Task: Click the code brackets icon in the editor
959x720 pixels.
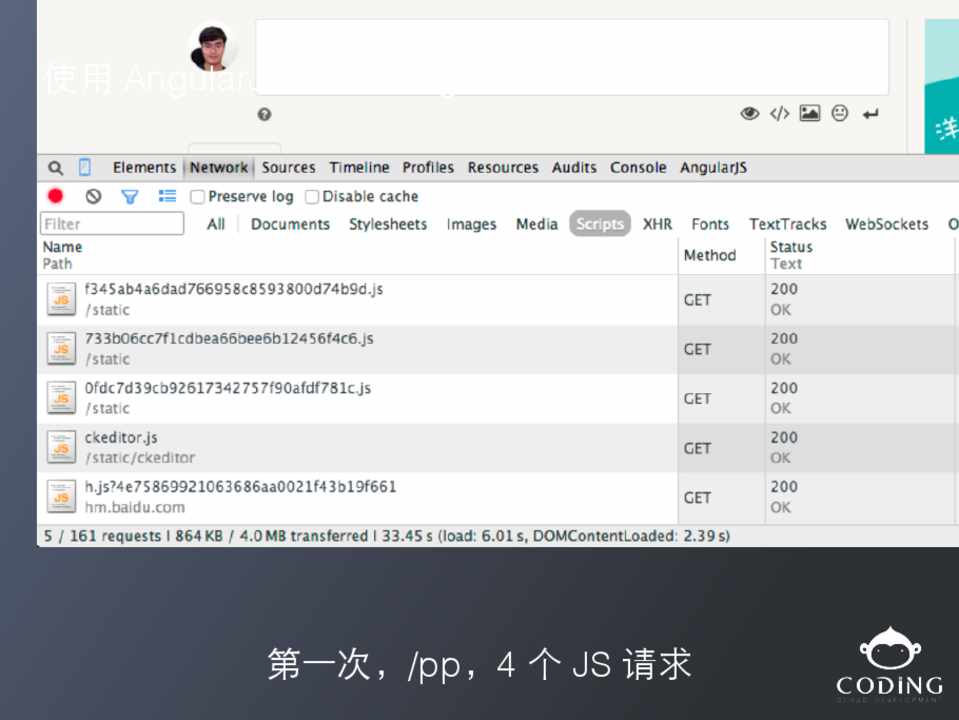Action: (x=779, y=114)
